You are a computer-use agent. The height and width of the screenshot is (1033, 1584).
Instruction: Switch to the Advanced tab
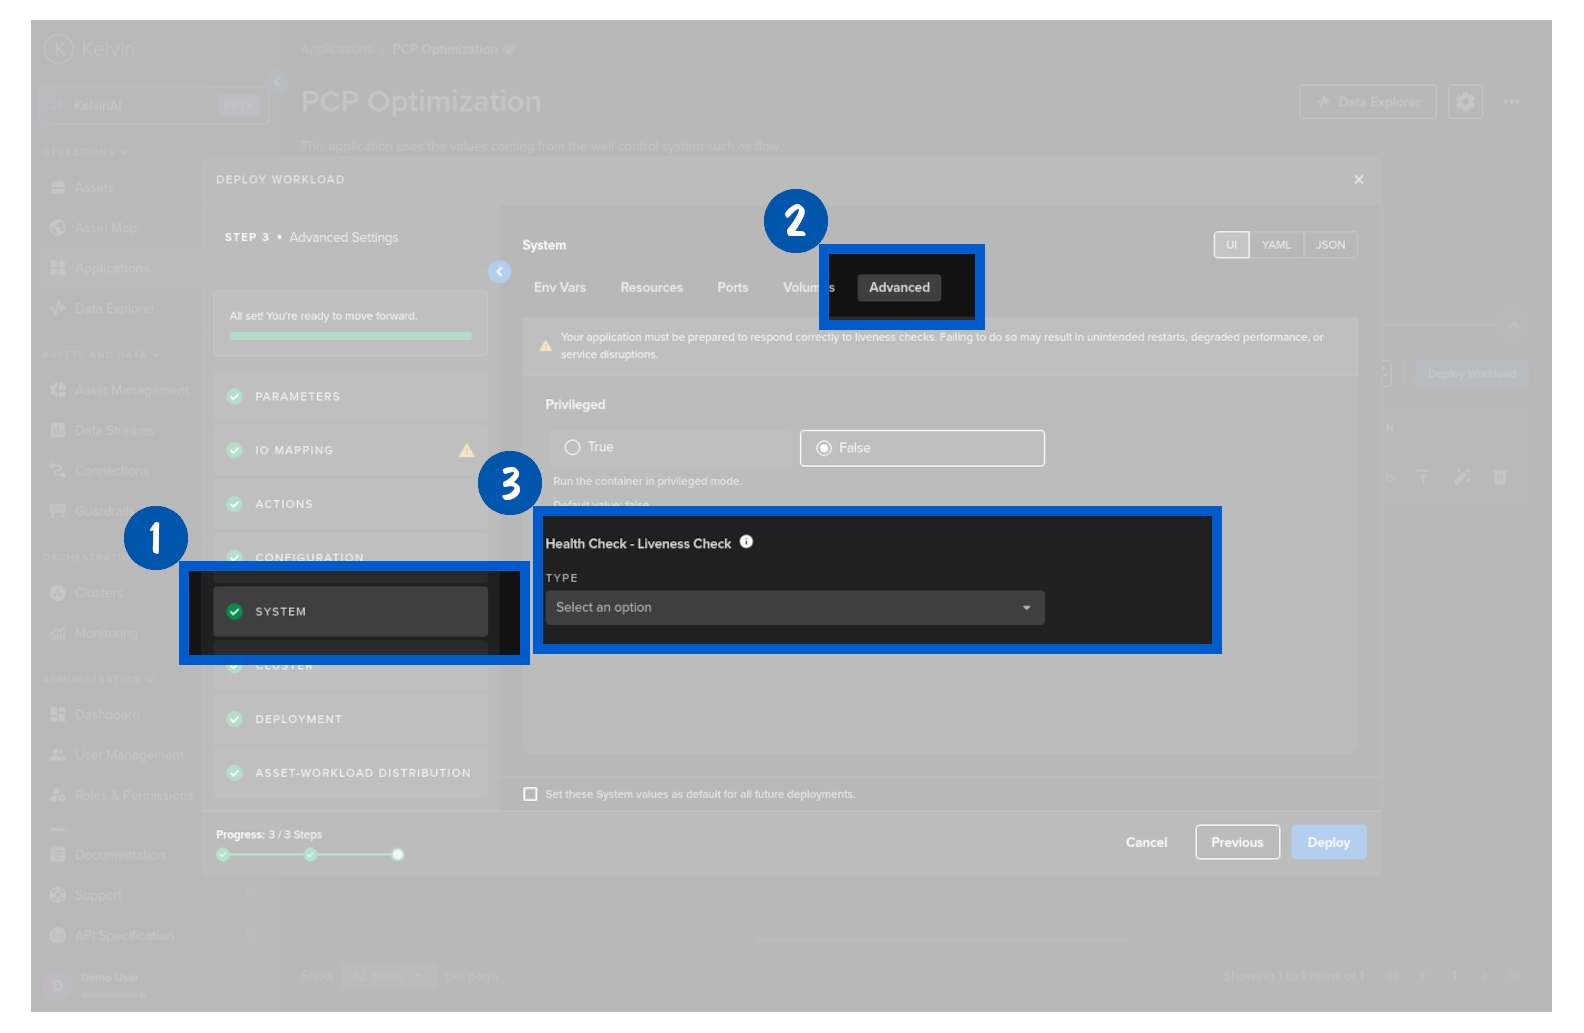point(899,288)
